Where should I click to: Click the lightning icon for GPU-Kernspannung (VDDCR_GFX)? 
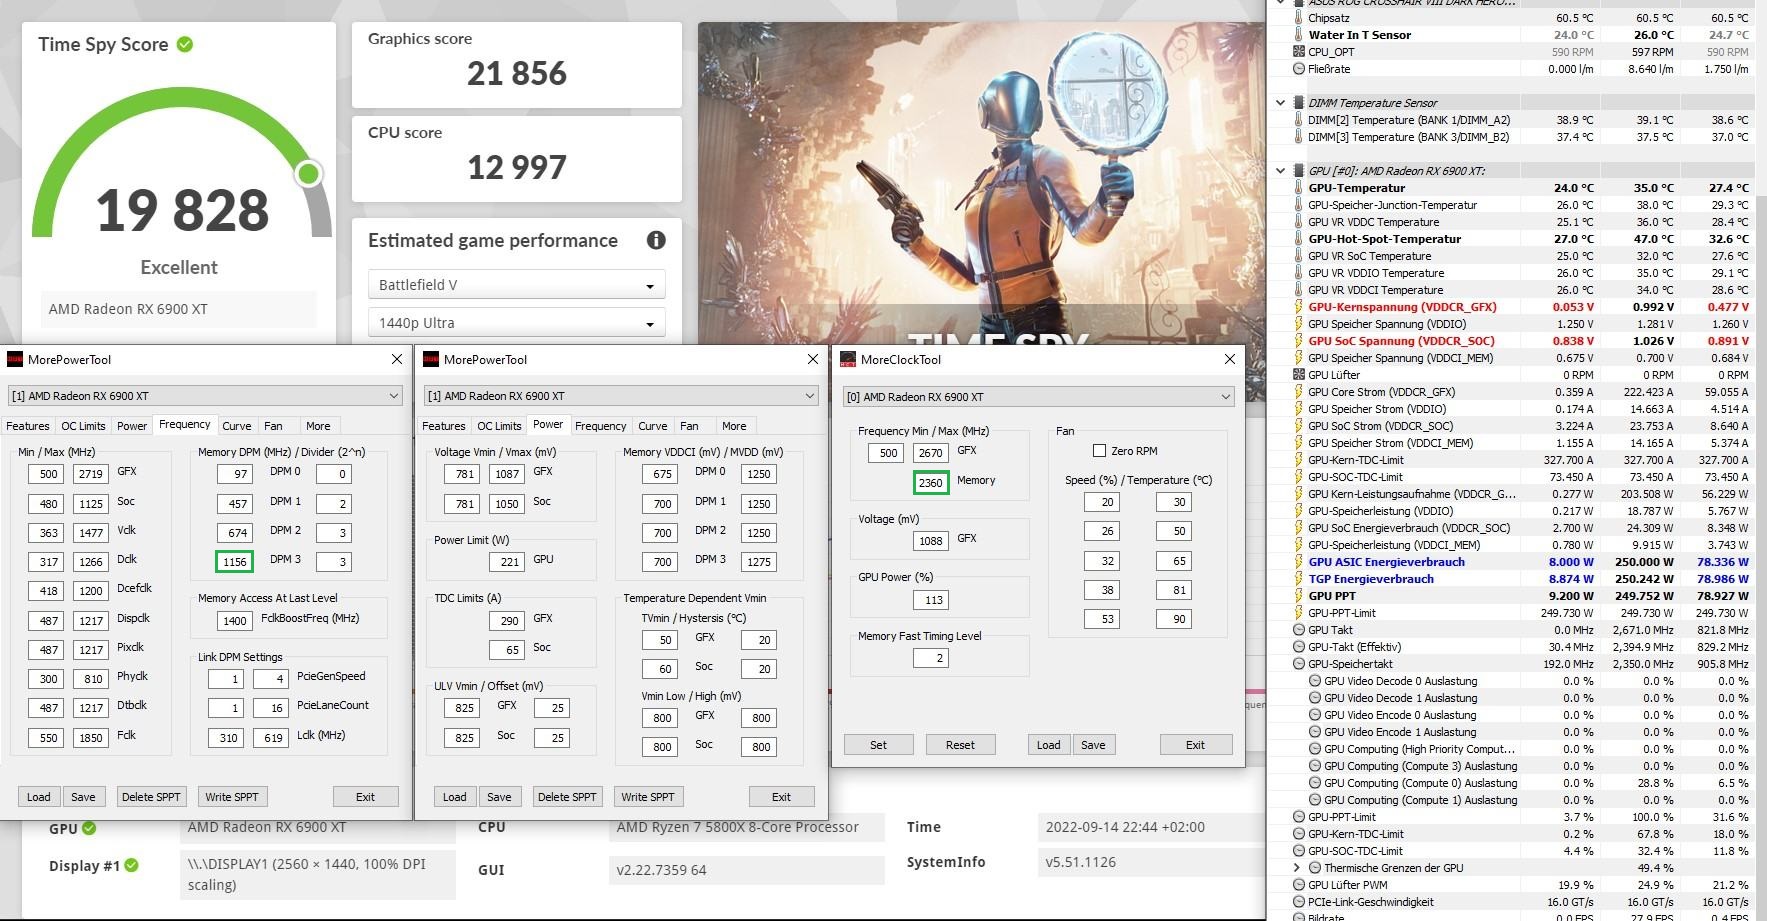point(1299,307)
